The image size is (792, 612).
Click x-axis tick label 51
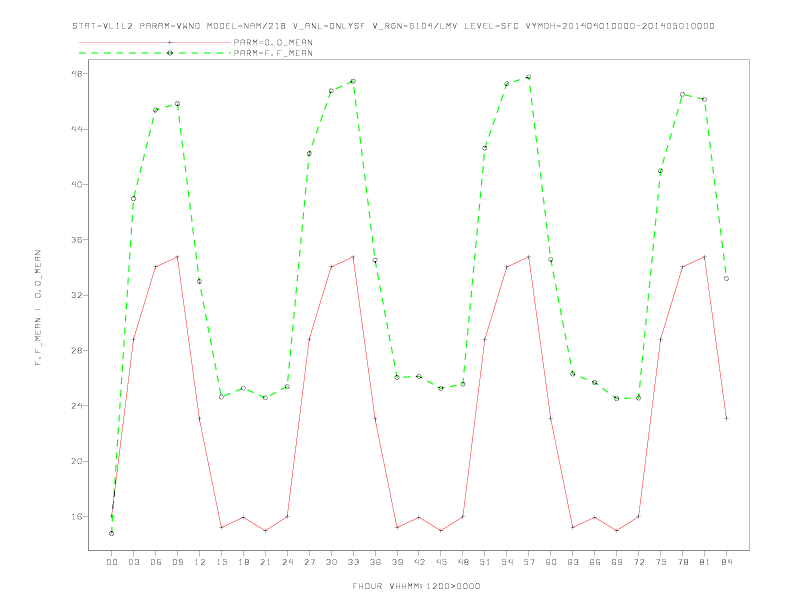pos(485,562)
